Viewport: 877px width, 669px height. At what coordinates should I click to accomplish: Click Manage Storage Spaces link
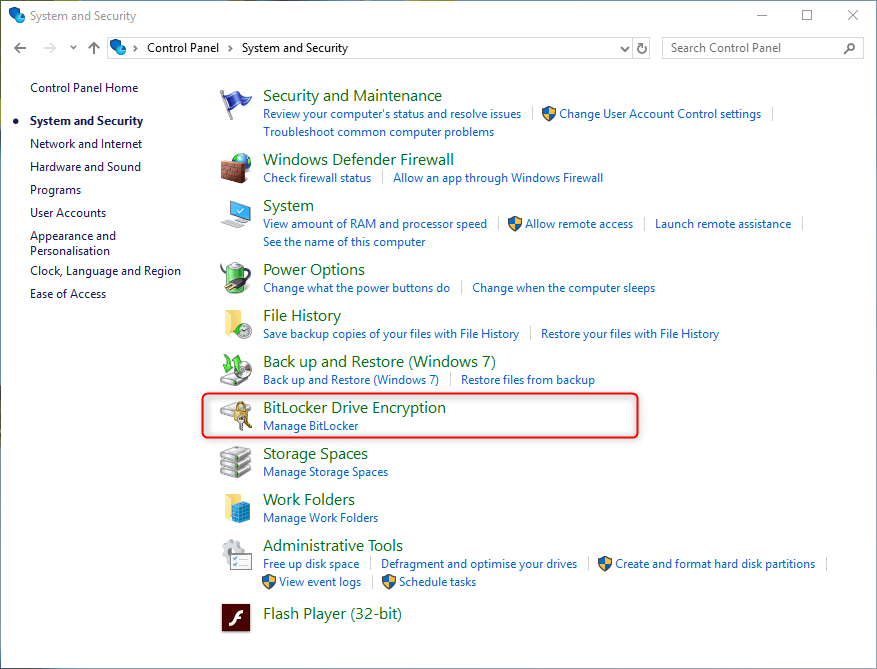[x=326, y=472]
